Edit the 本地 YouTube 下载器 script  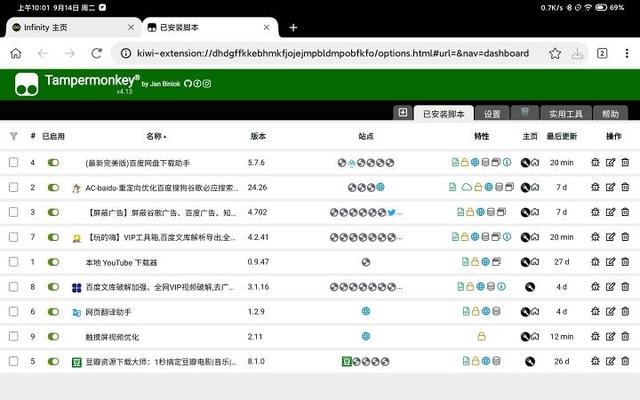pyautogui.click(x=610, y=262)
